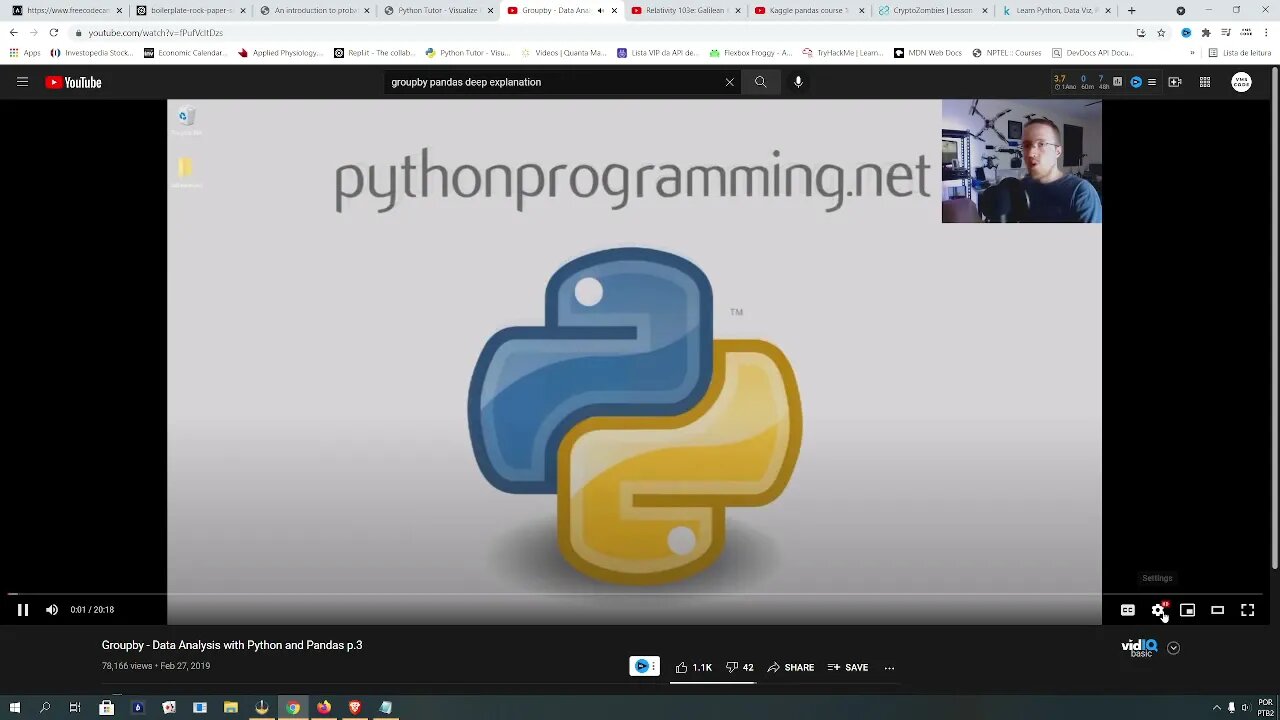Open Windows Start menu

coord(14,707)
